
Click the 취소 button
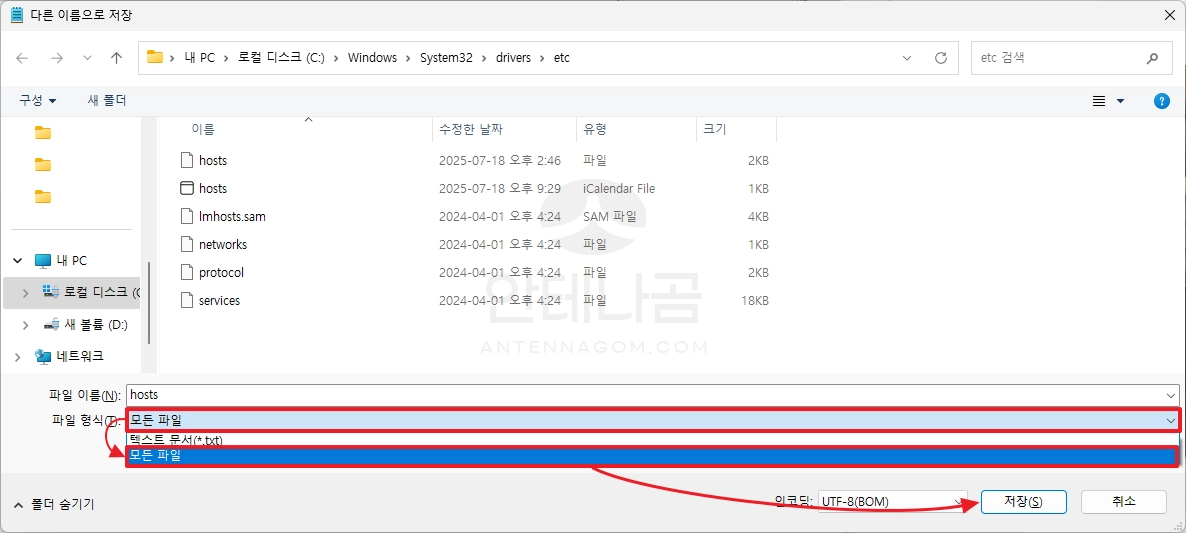1124,501
